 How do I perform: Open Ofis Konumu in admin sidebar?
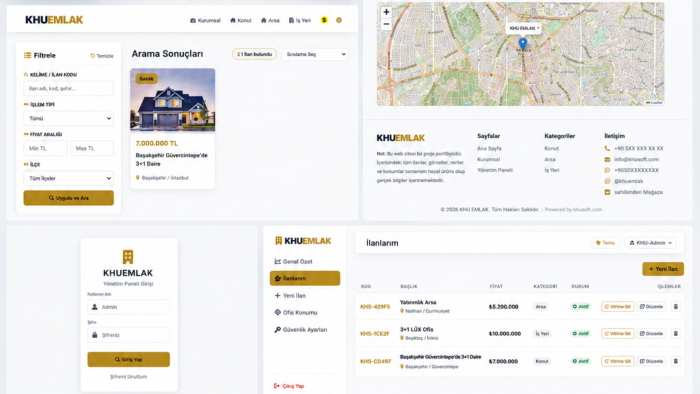(x=296, y=312)
